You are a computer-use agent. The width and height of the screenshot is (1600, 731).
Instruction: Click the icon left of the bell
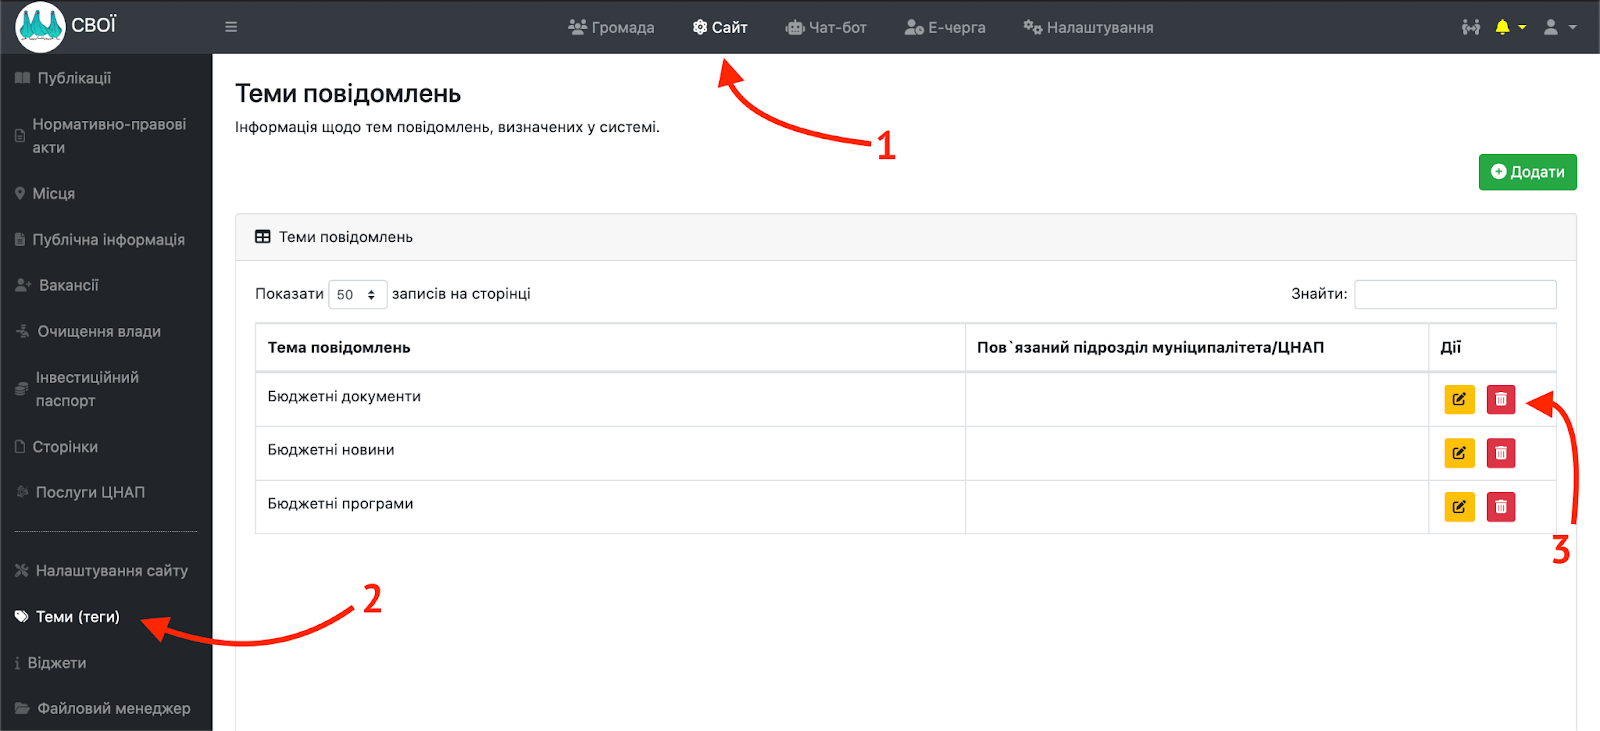(x=1470, y=27)
